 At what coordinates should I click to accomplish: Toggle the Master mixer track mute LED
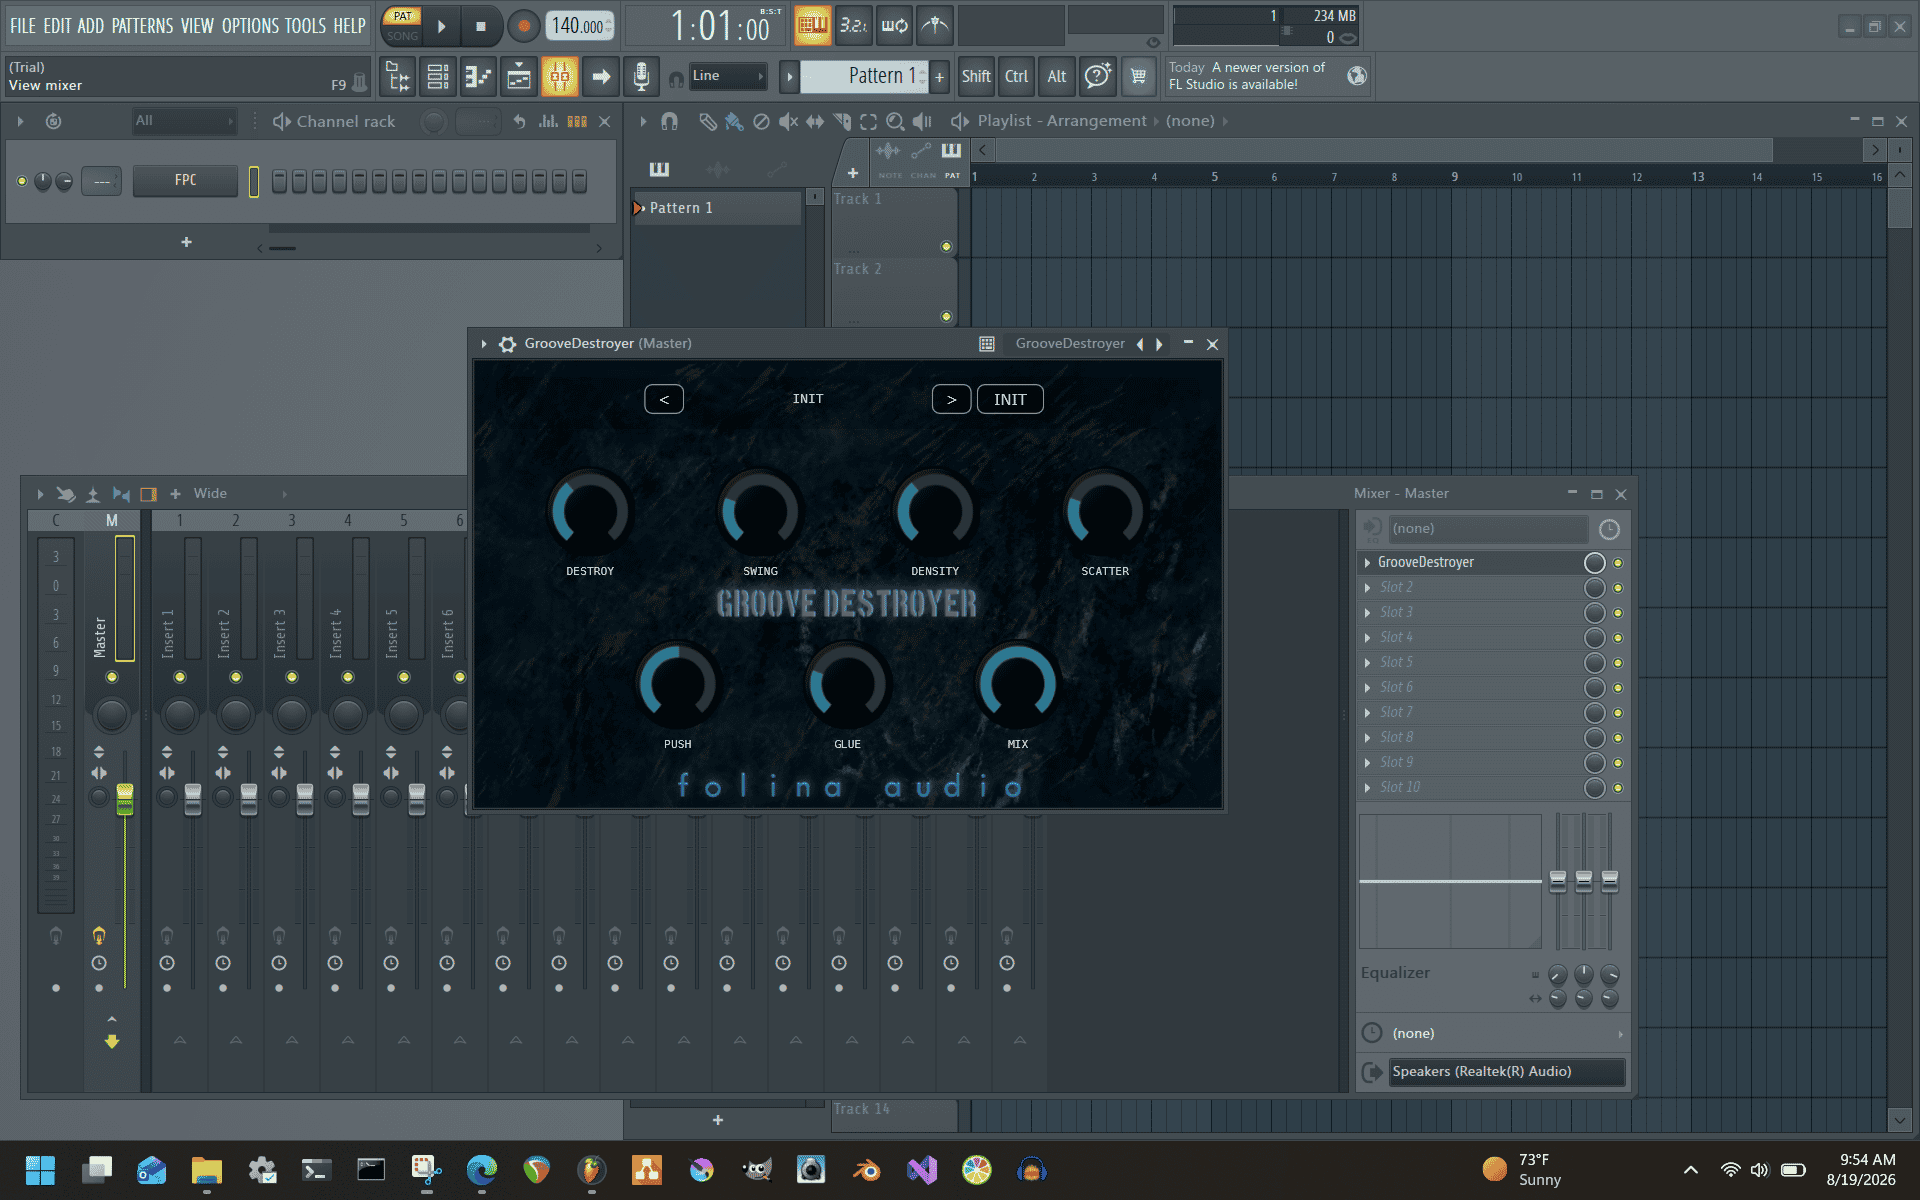(x=112, y=677)
